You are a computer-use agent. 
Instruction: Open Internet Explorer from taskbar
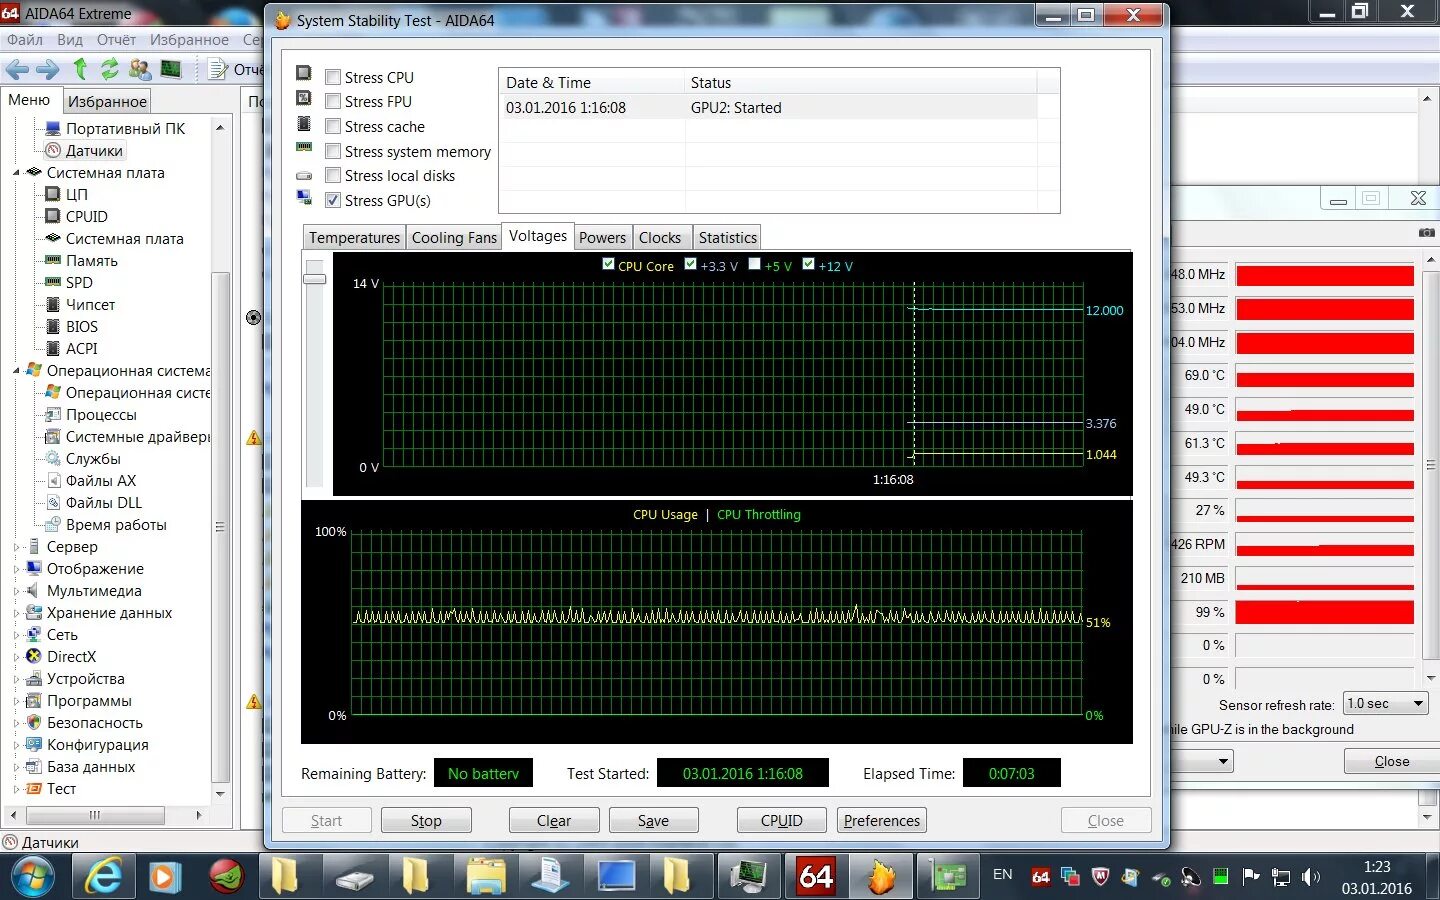coord(103,877)
